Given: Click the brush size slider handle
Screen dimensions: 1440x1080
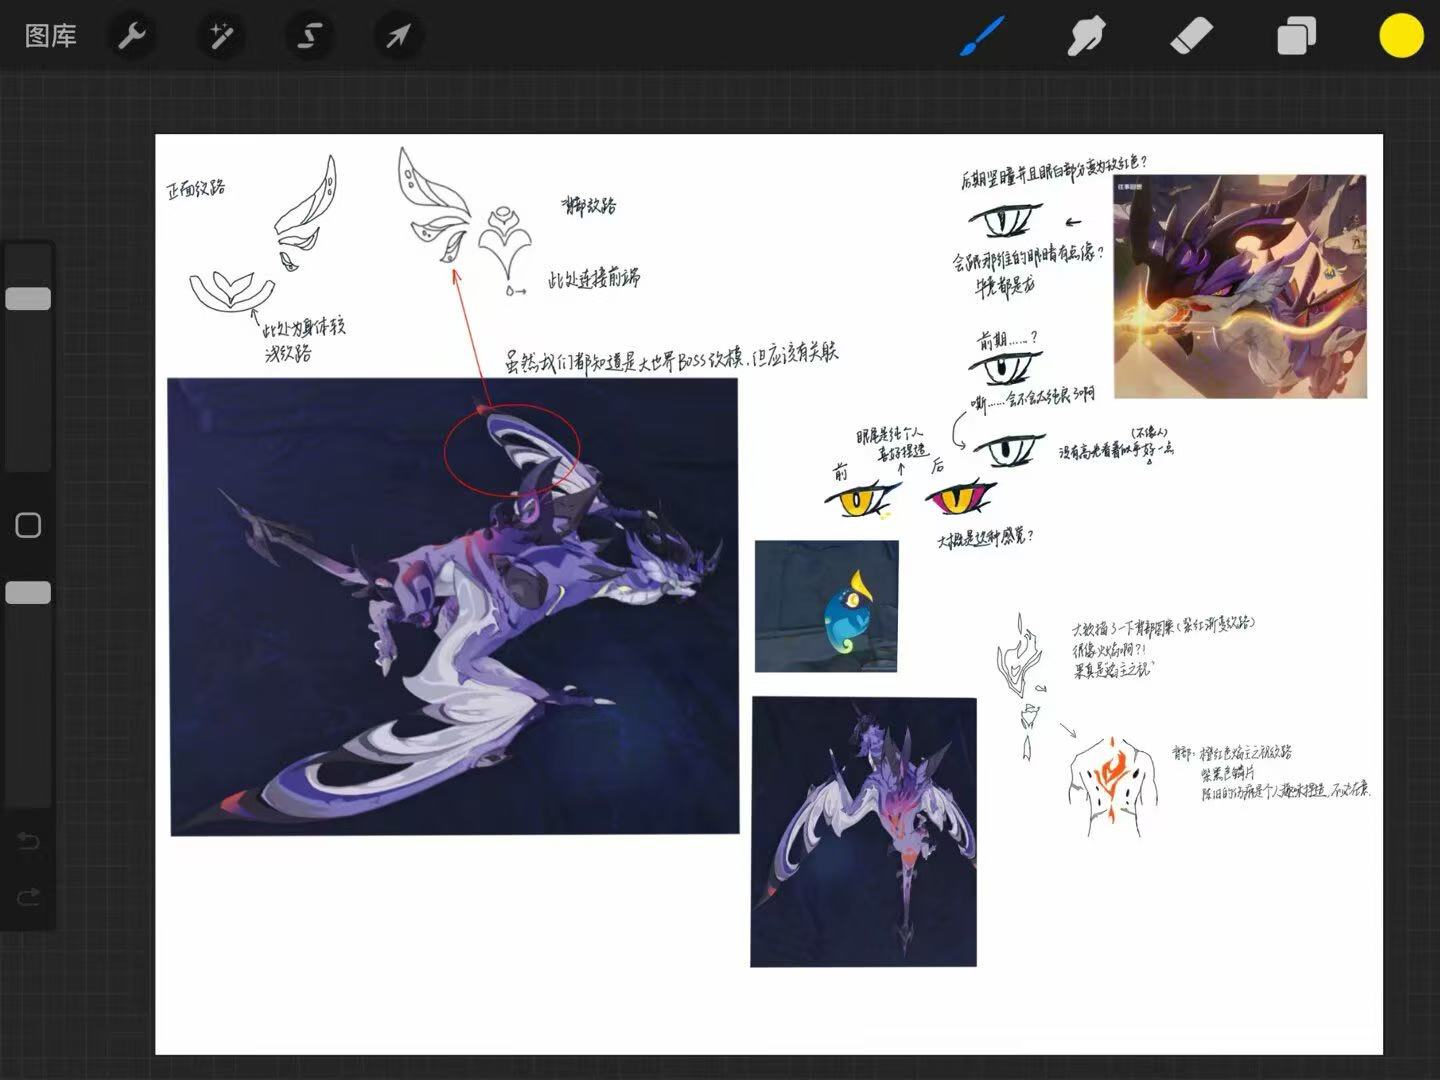Looking at the screenshot, I should pyautogui.click(x=28, y=298).
